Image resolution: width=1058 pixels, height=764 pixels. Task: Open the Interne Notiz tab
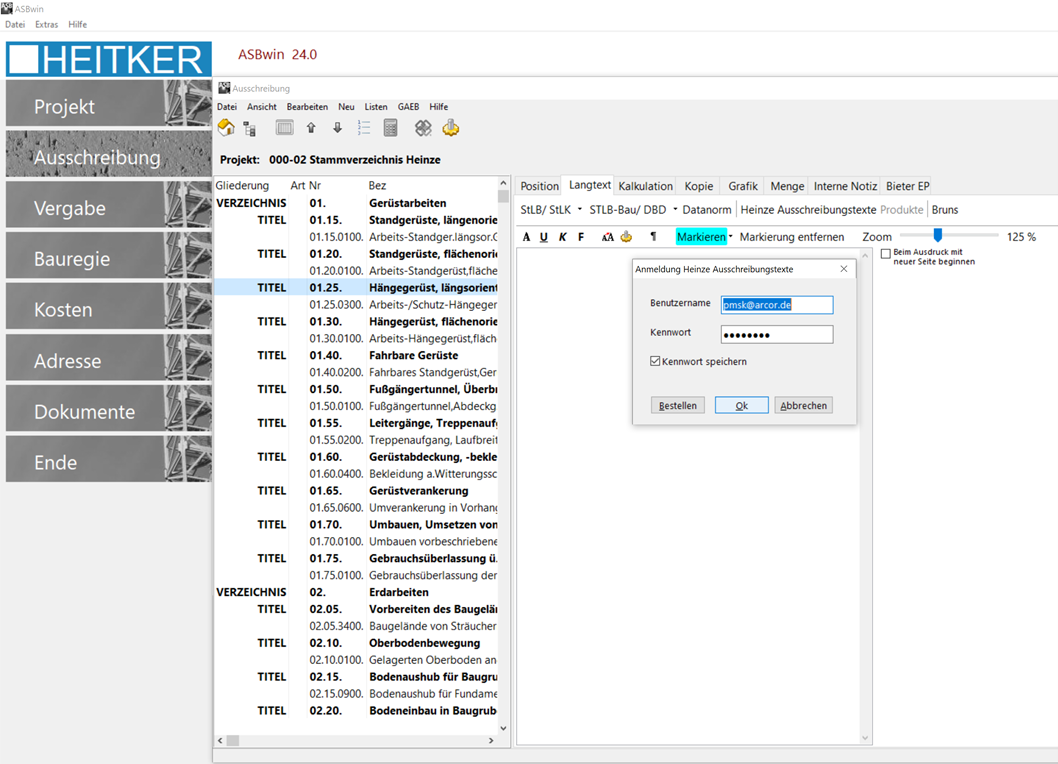pos(845,186)
